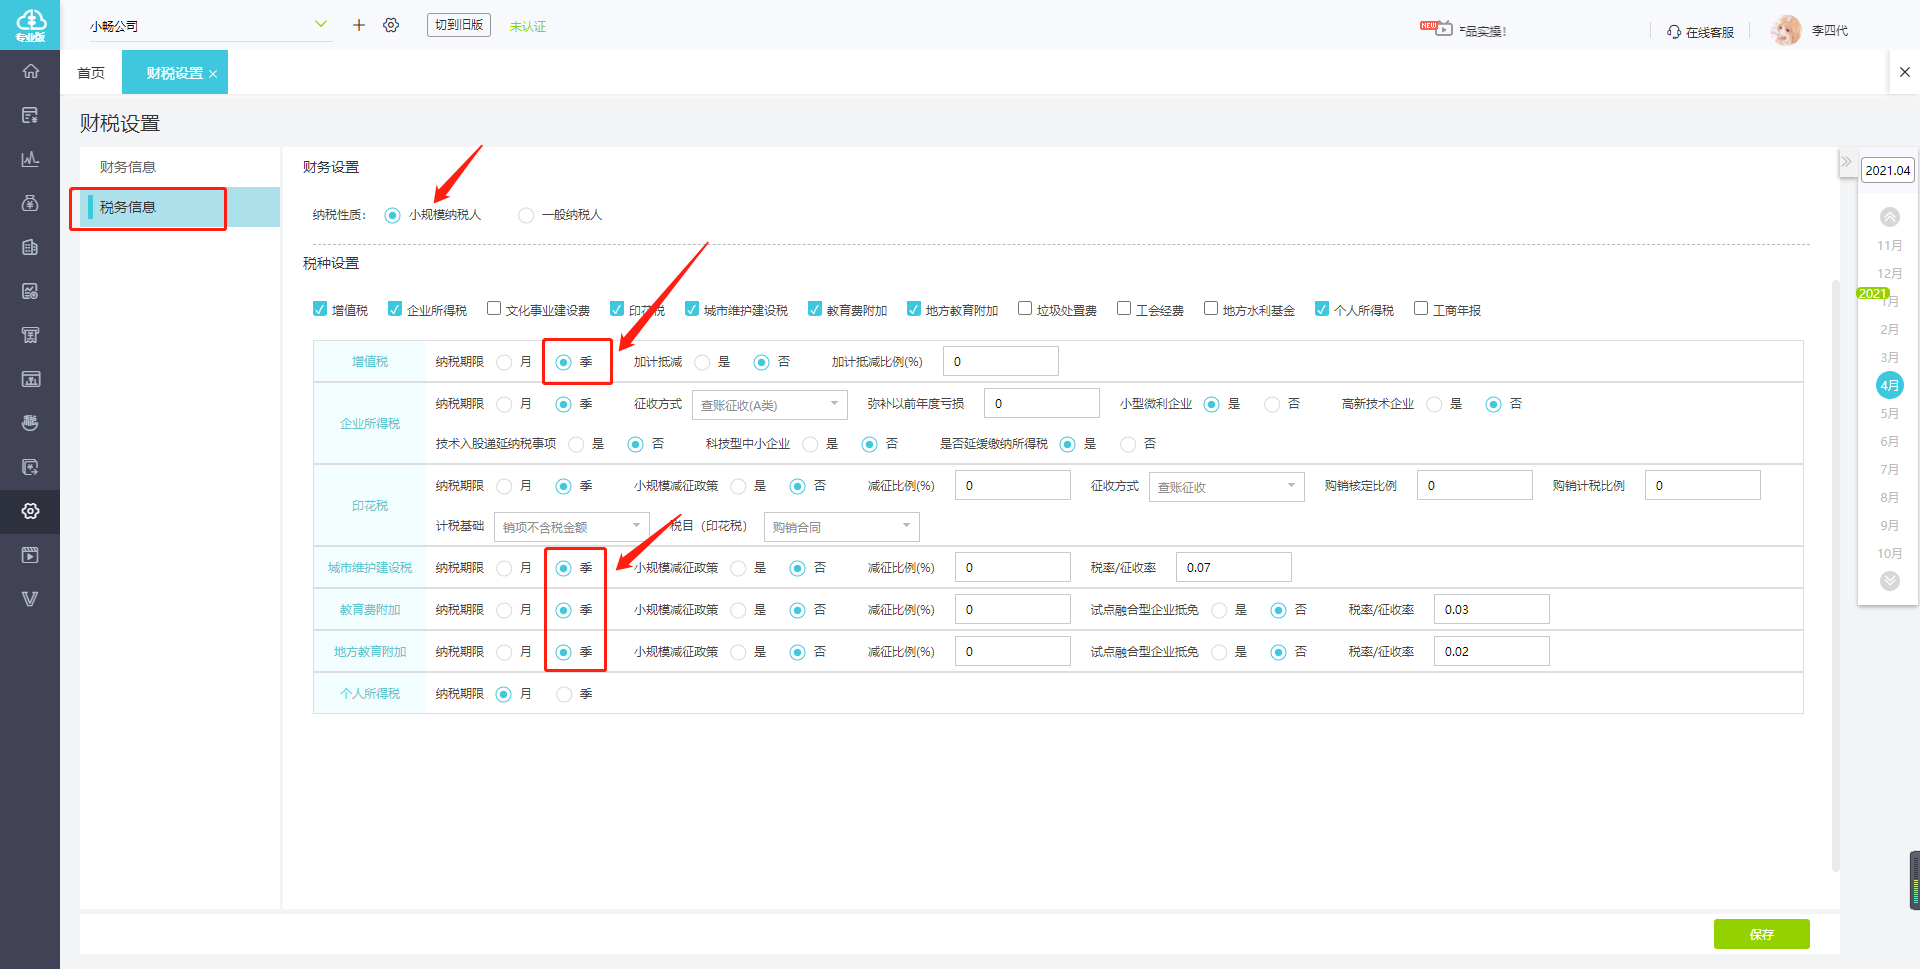Go to earlier months with up arrow
Viewport: 1920px width, 969px height.
click(1889, 217)
